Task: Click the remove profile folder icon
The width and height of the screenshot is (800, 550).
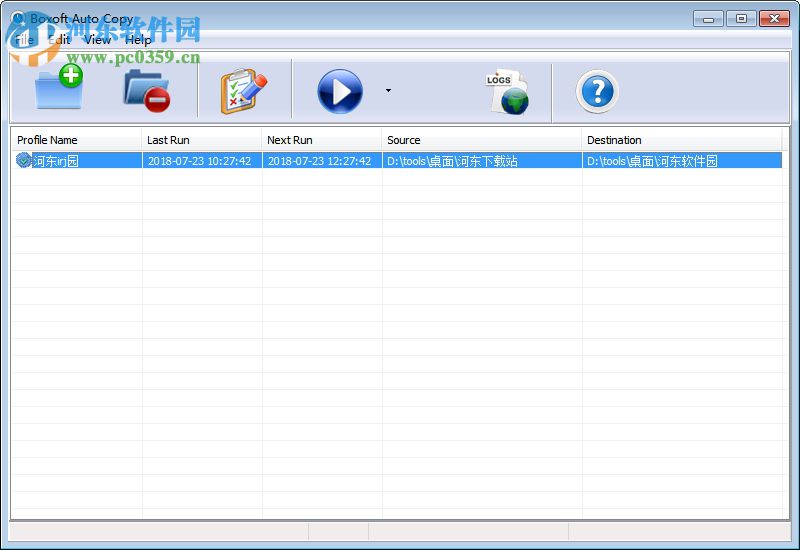Action: (x=147, y=91)
